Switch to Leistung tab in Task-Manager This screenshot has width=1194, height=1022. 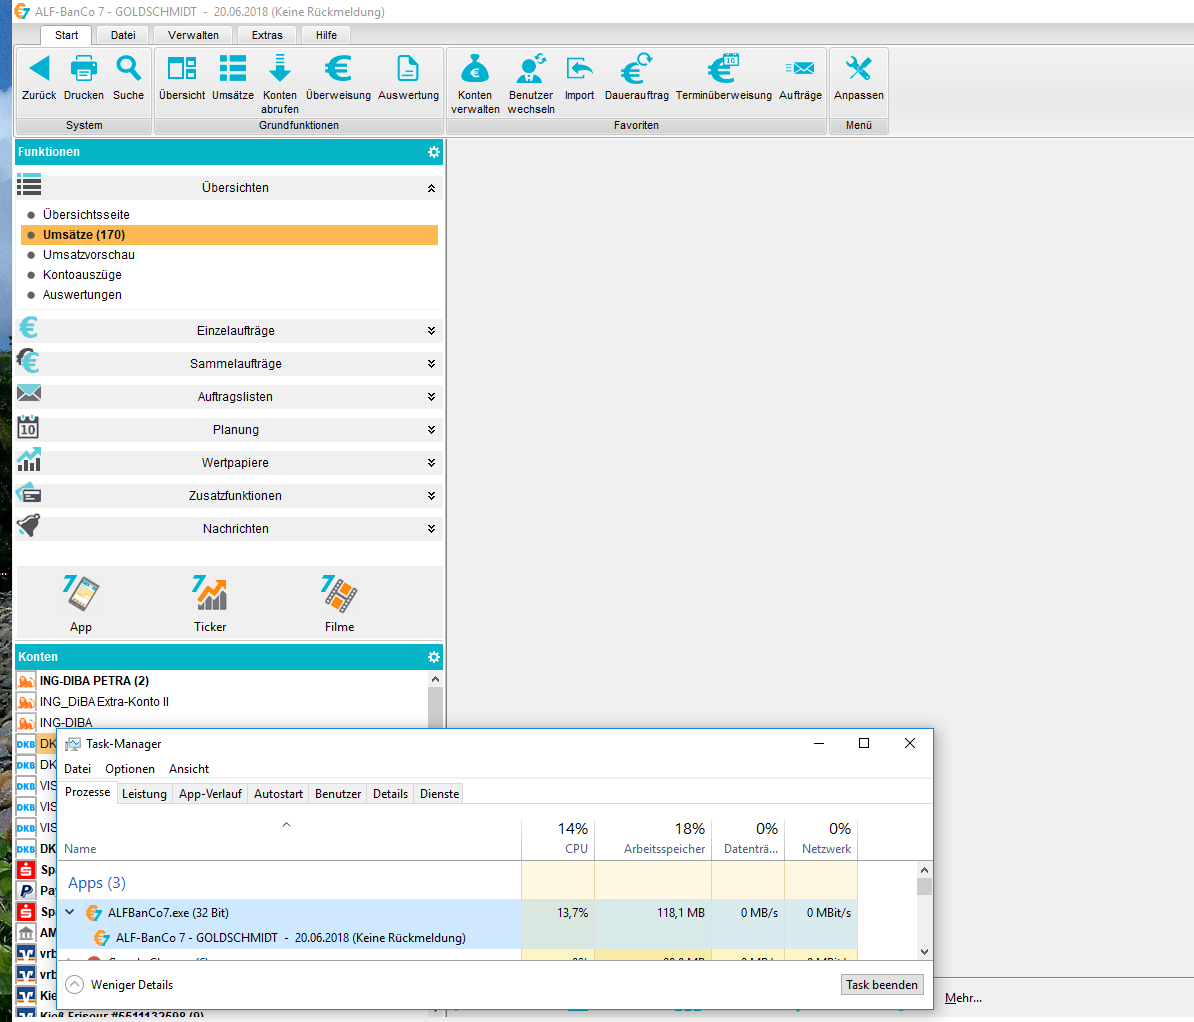coord(144,794)
